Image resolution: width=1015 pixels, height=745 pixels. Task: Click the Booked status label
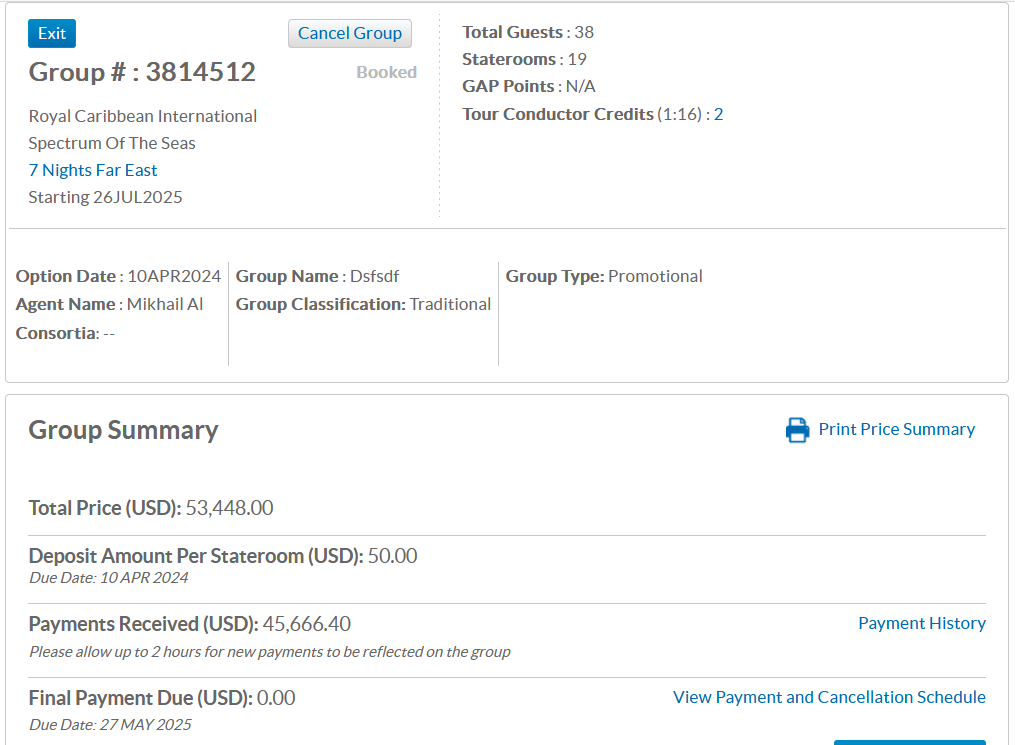386,72
